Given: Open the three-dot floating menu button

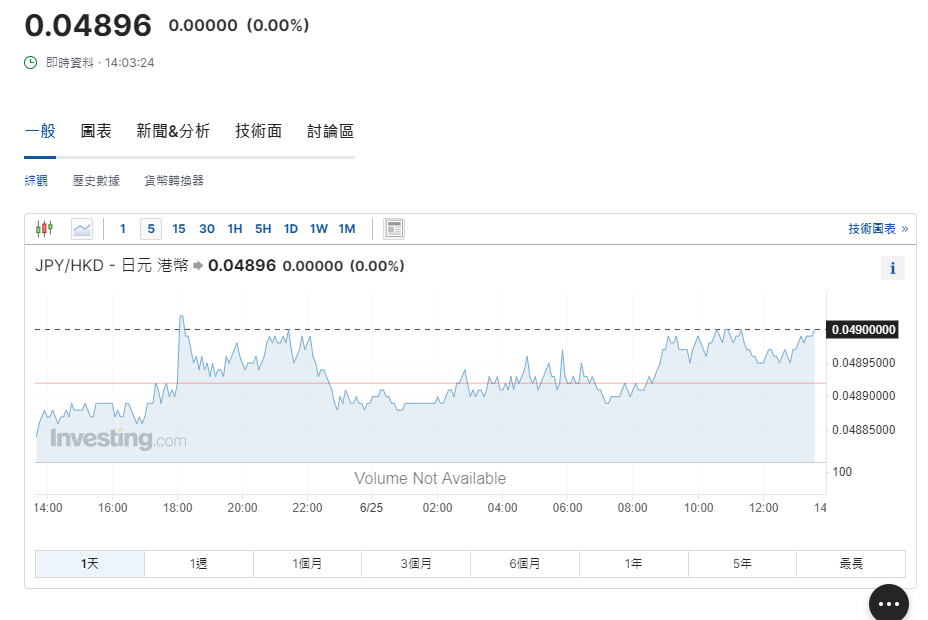Looking at the screenshot, I should pos(888,603).
